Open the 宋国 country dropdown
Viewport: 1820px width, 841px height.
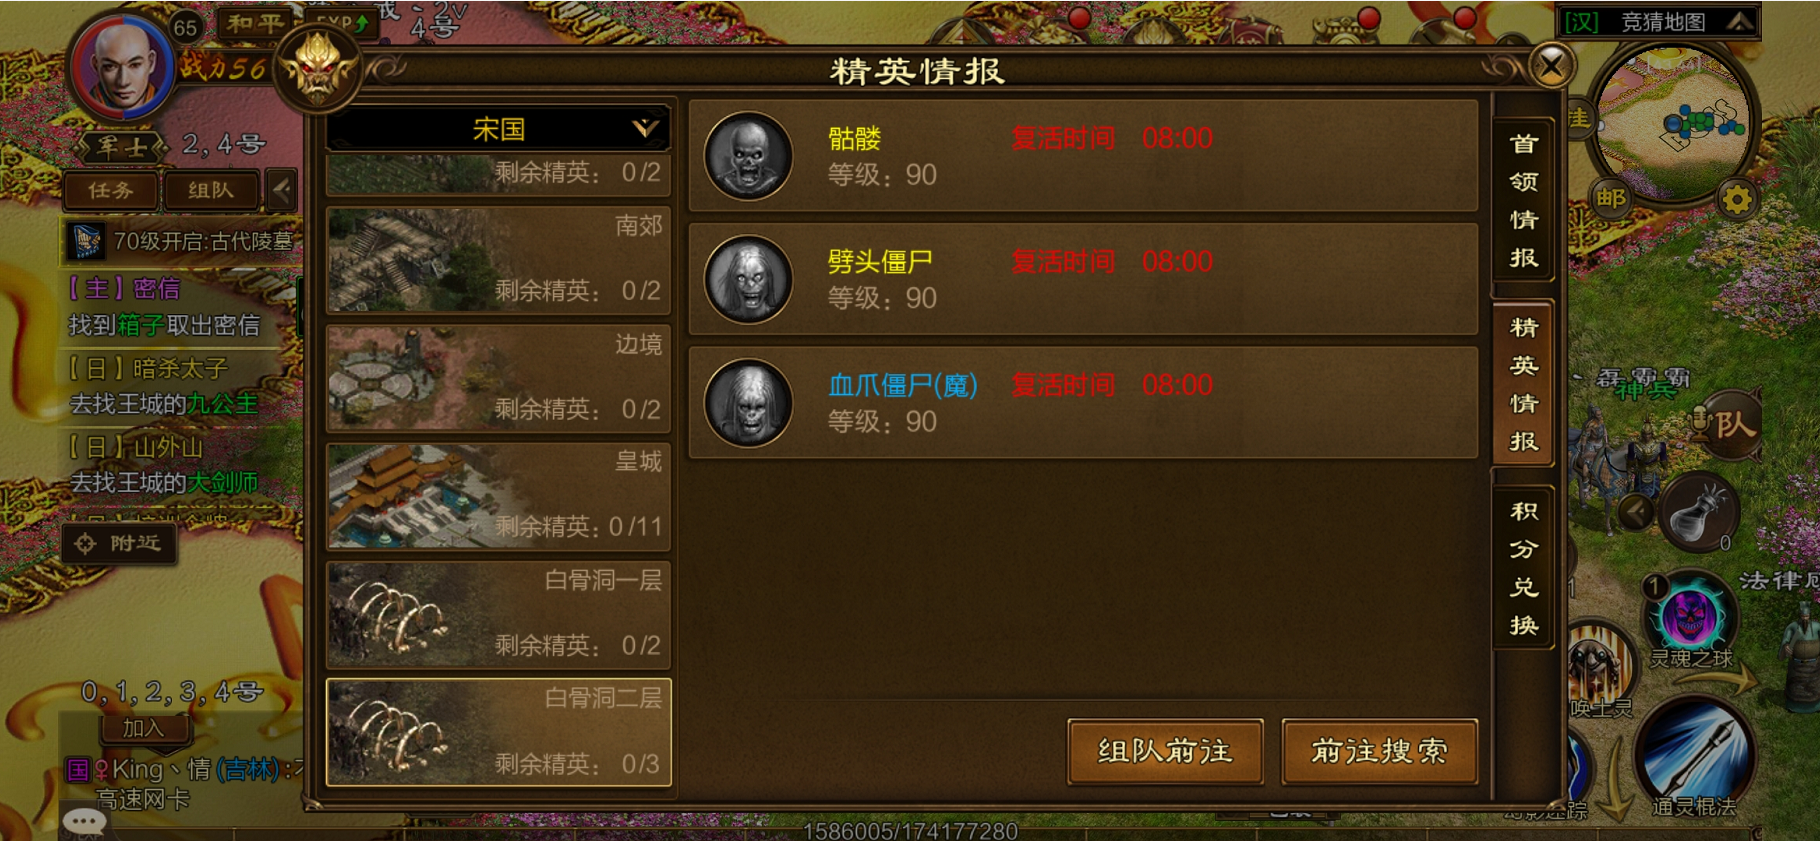(498, 128)
